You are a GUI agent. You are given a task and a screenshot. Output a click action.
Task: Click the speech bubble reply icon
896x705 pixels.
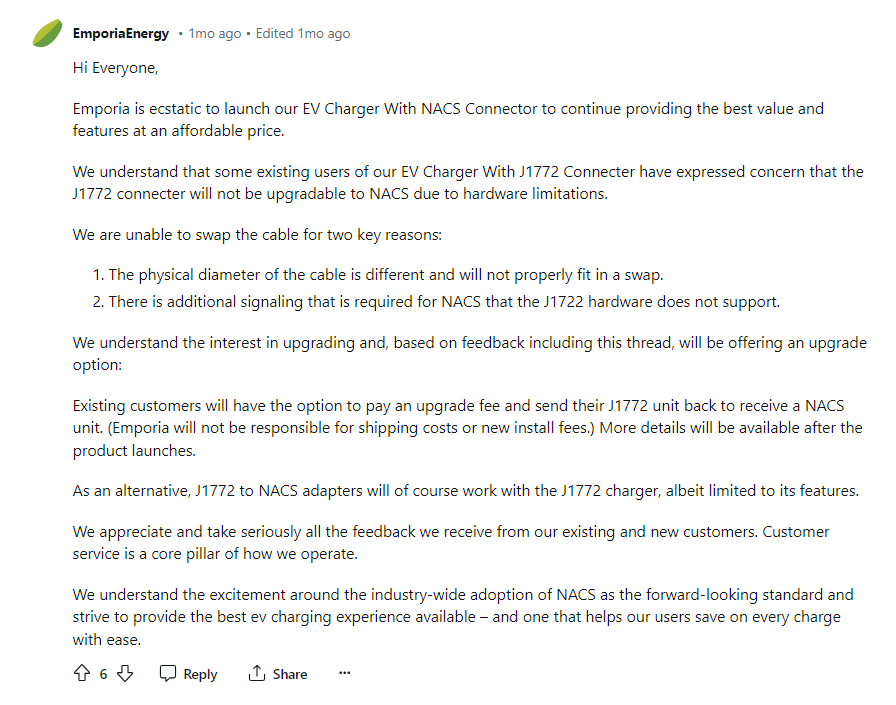(167, 674)
